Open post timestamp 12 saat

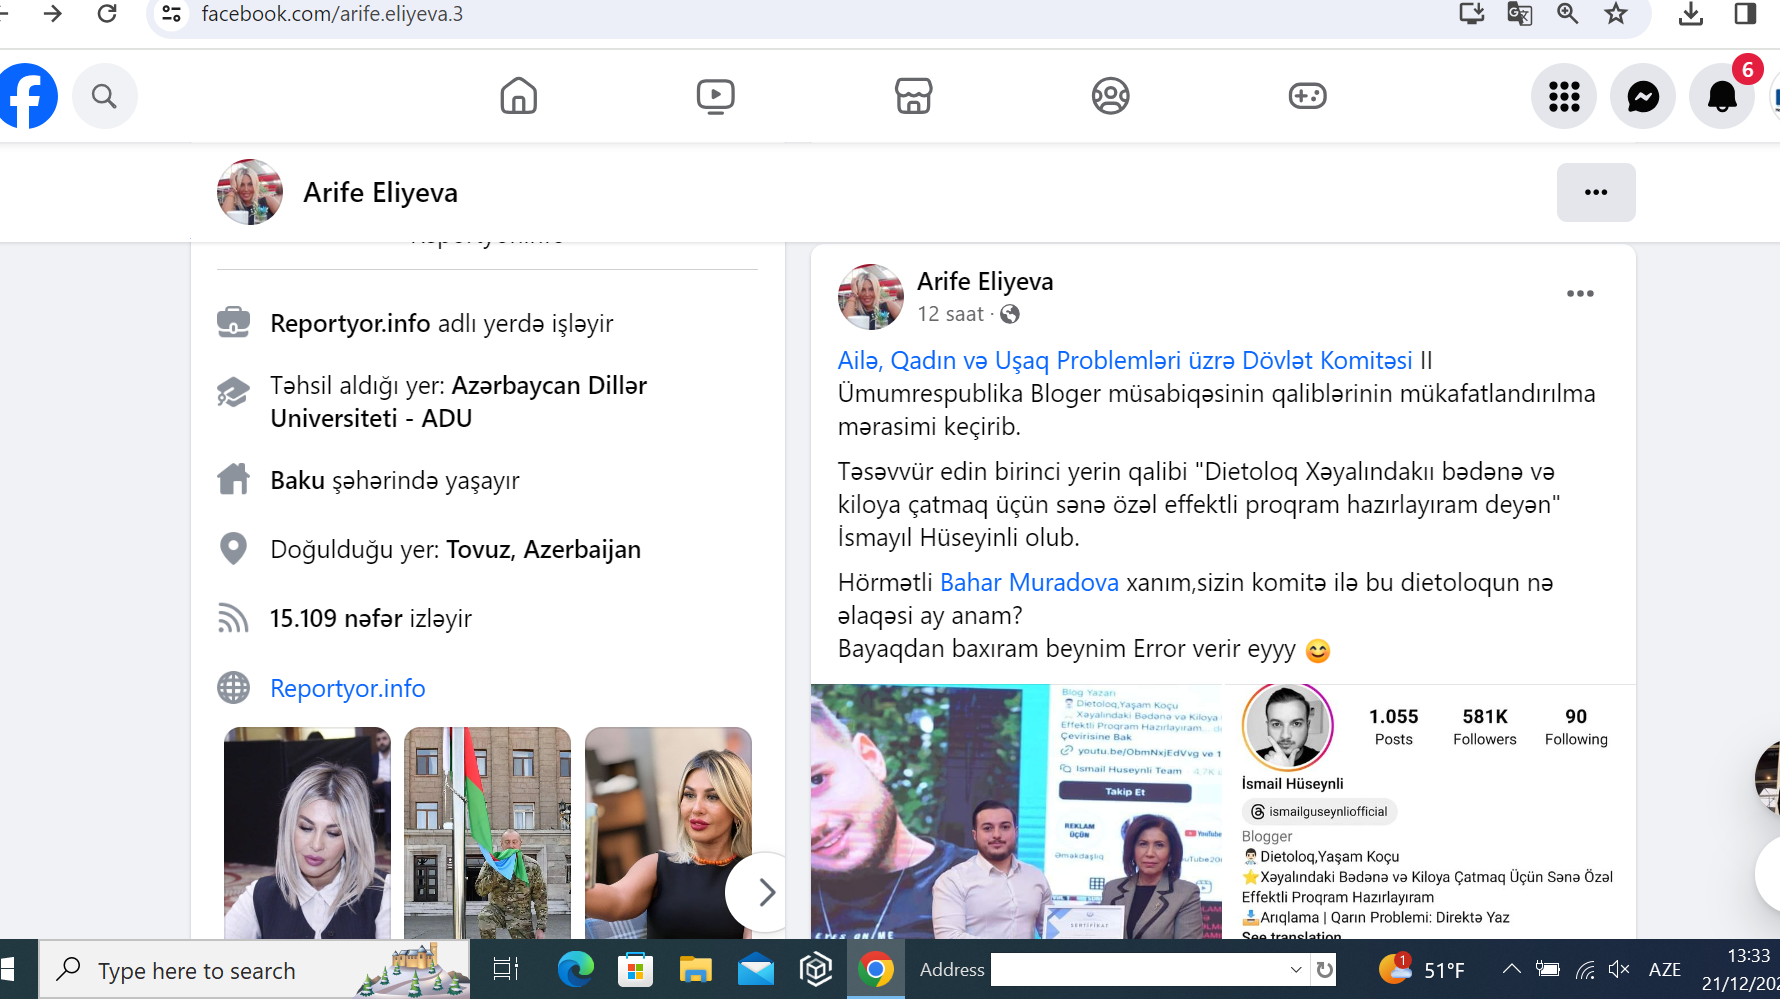[x=951, y=314]
